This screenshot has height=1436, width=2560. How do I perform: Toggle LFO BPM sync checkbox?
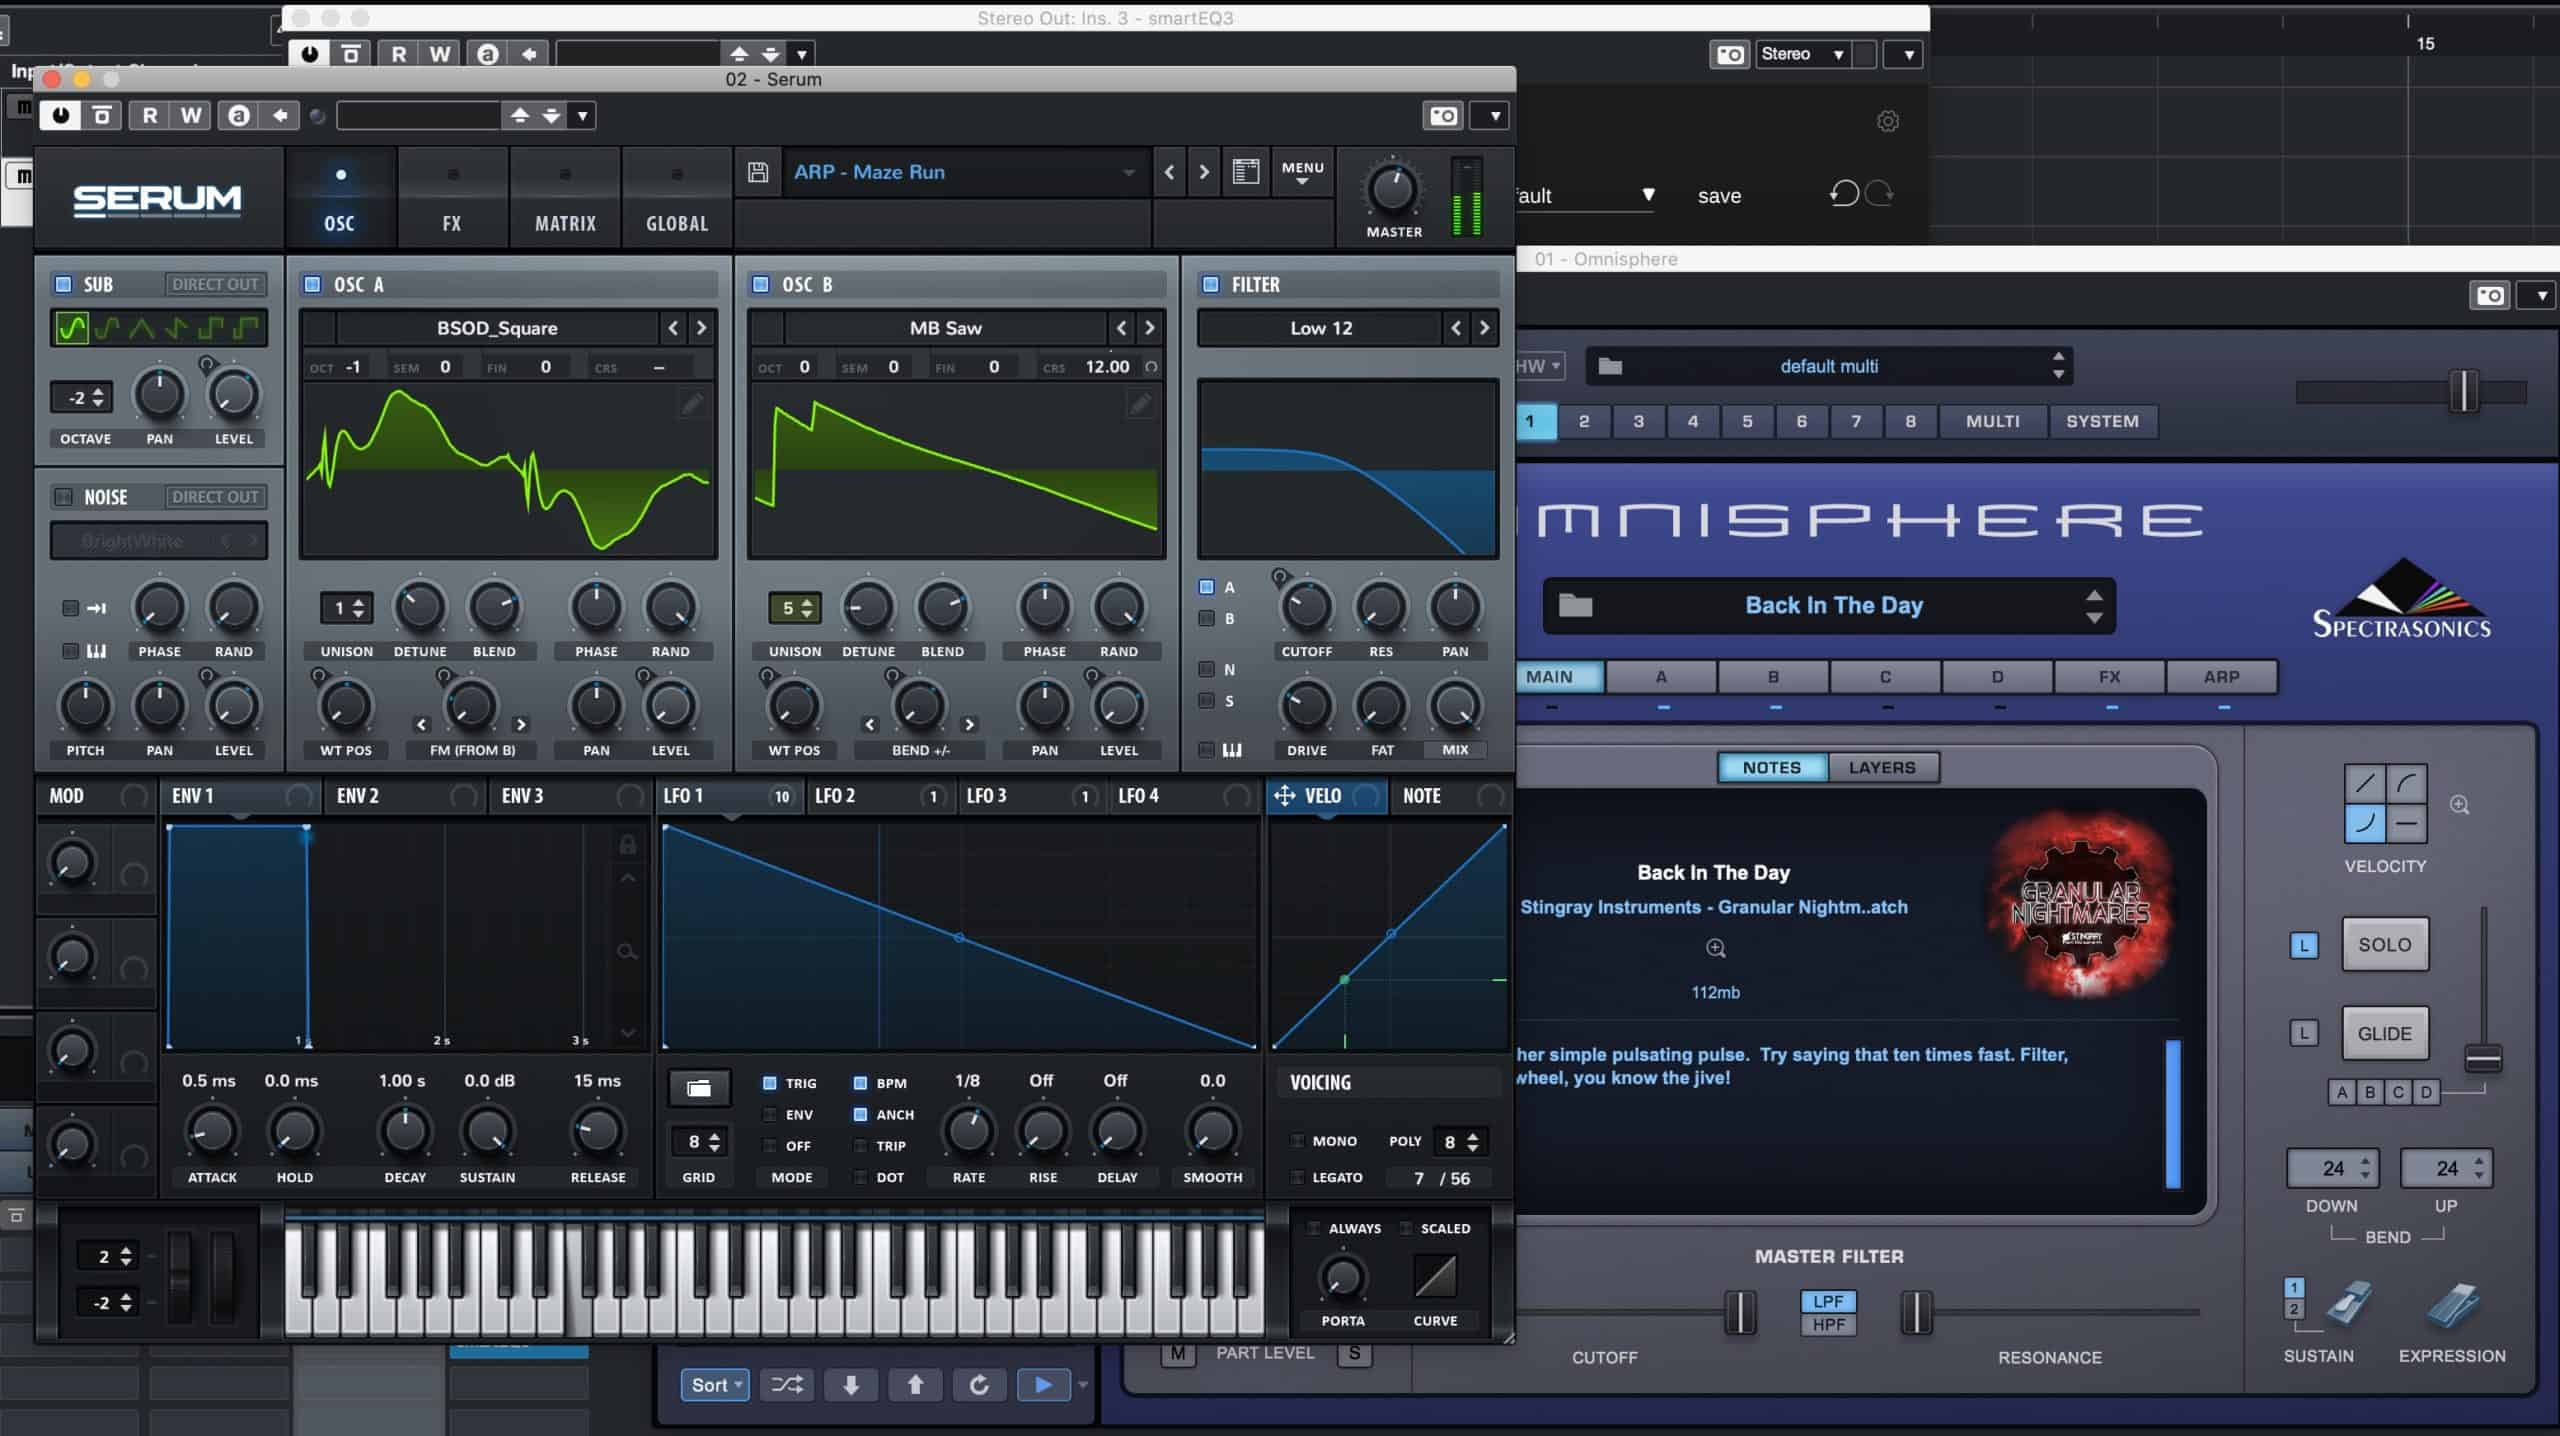point(860,1082)
